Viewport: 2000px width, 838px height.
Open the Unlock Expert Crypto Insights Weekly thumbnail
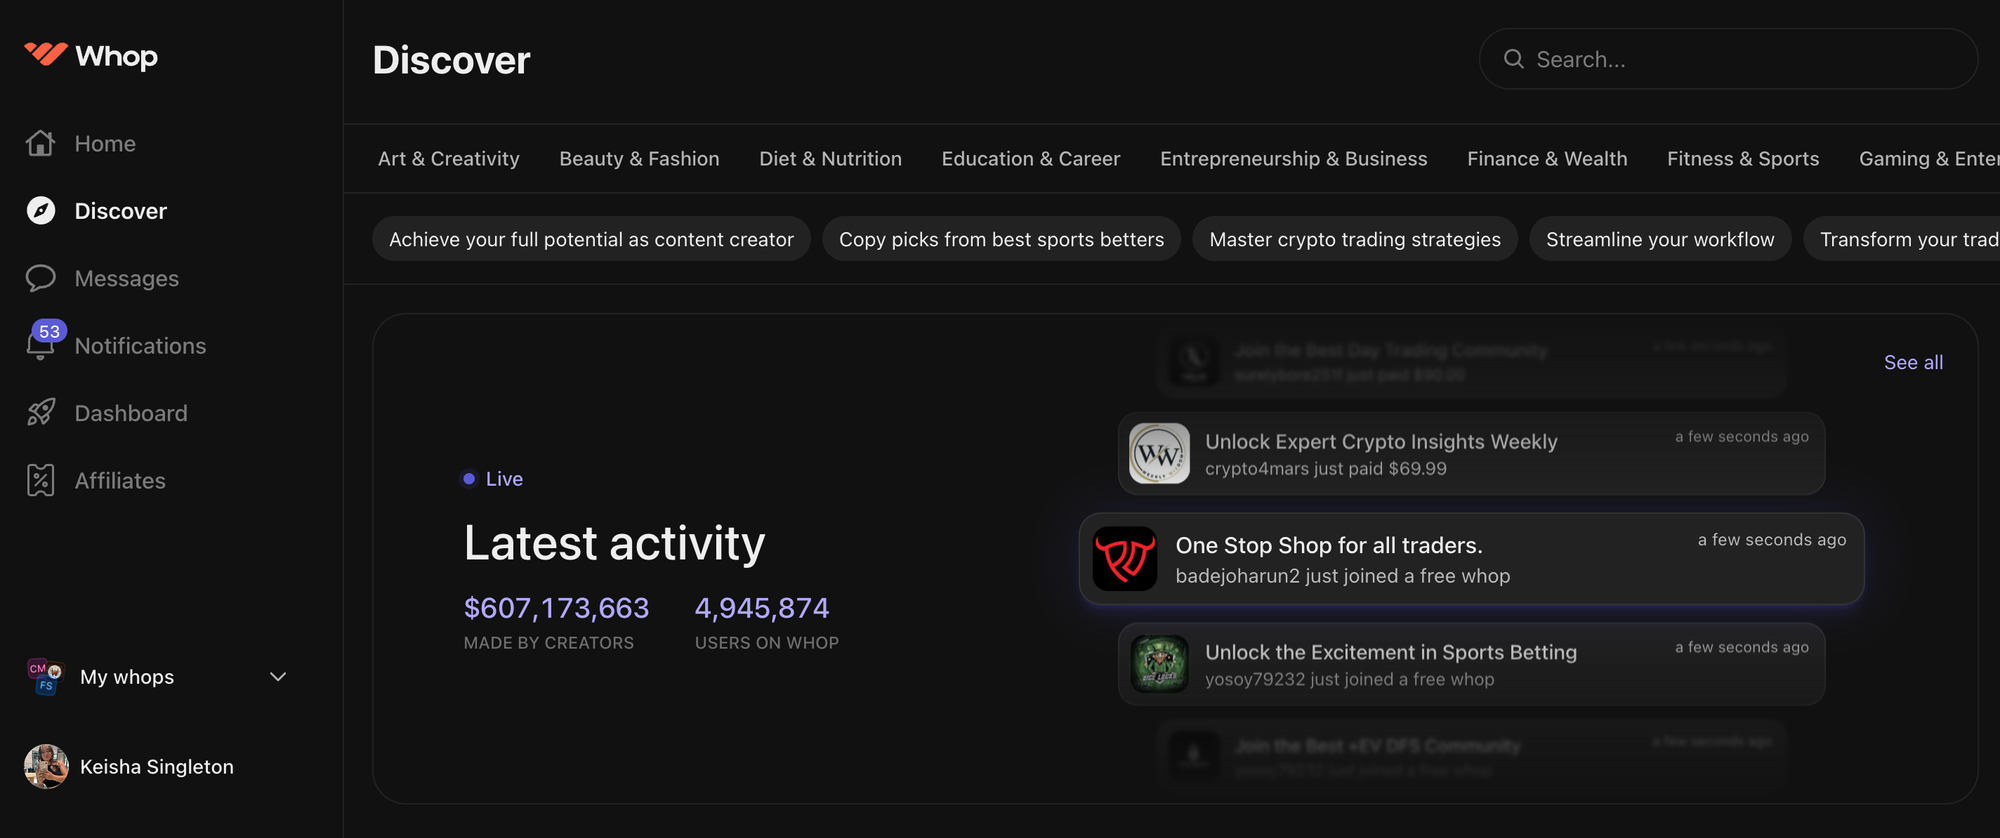click(1159, 454)
